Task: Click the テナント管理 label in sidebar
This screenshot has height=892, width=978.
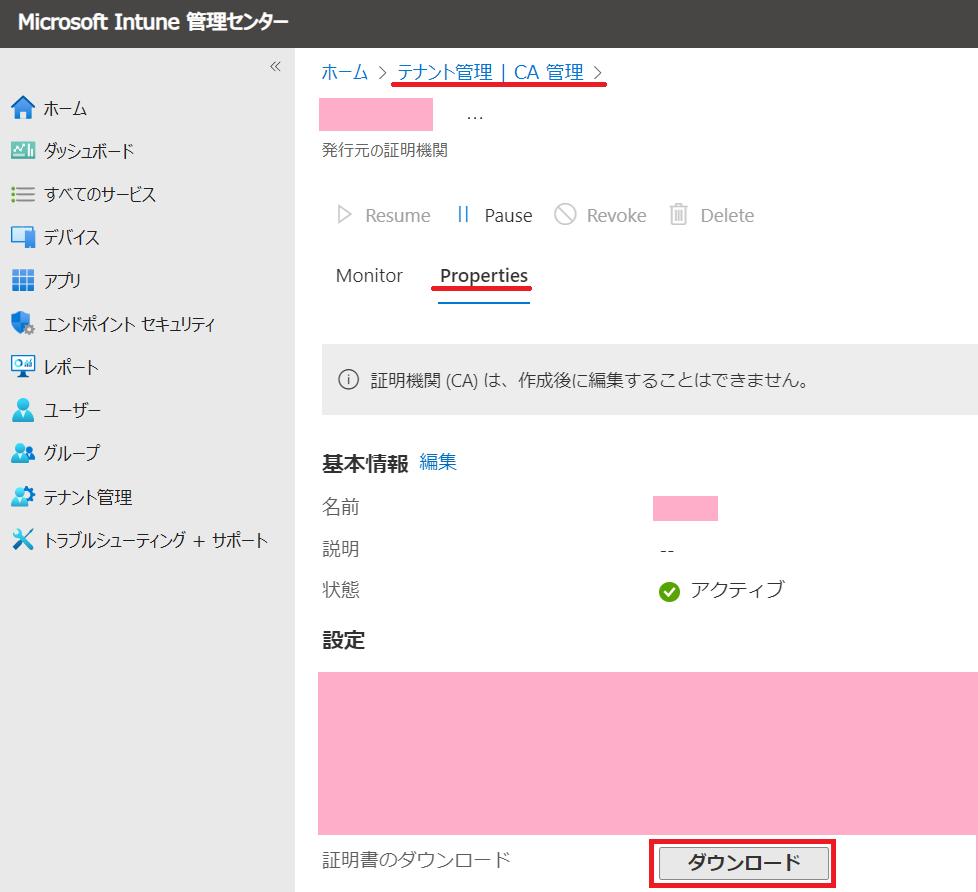Action: coord(88,497)
